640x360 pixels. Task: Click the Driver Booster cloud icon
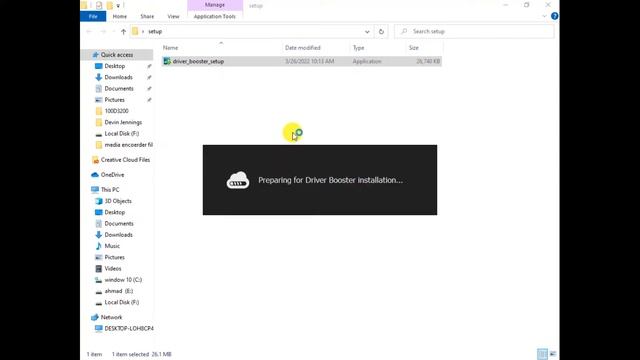click(x=238, y=180)
